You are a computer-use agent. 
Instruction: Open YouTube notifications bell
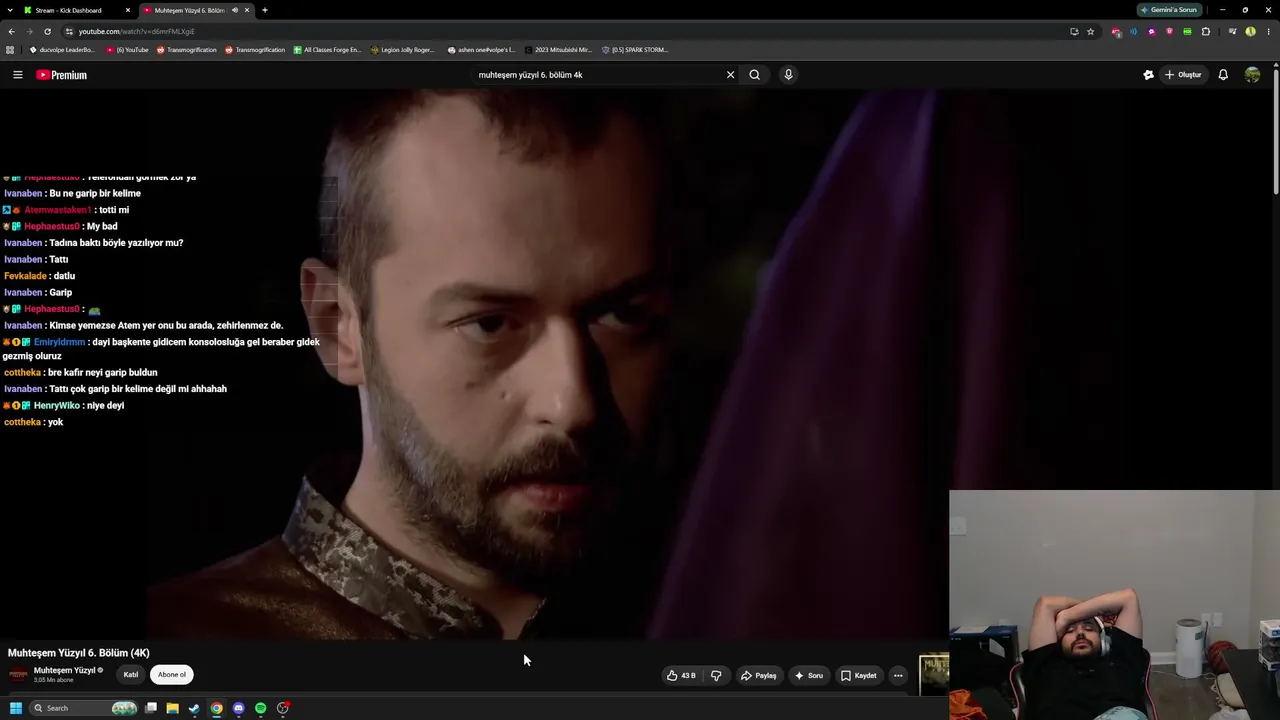(1223, 75)
